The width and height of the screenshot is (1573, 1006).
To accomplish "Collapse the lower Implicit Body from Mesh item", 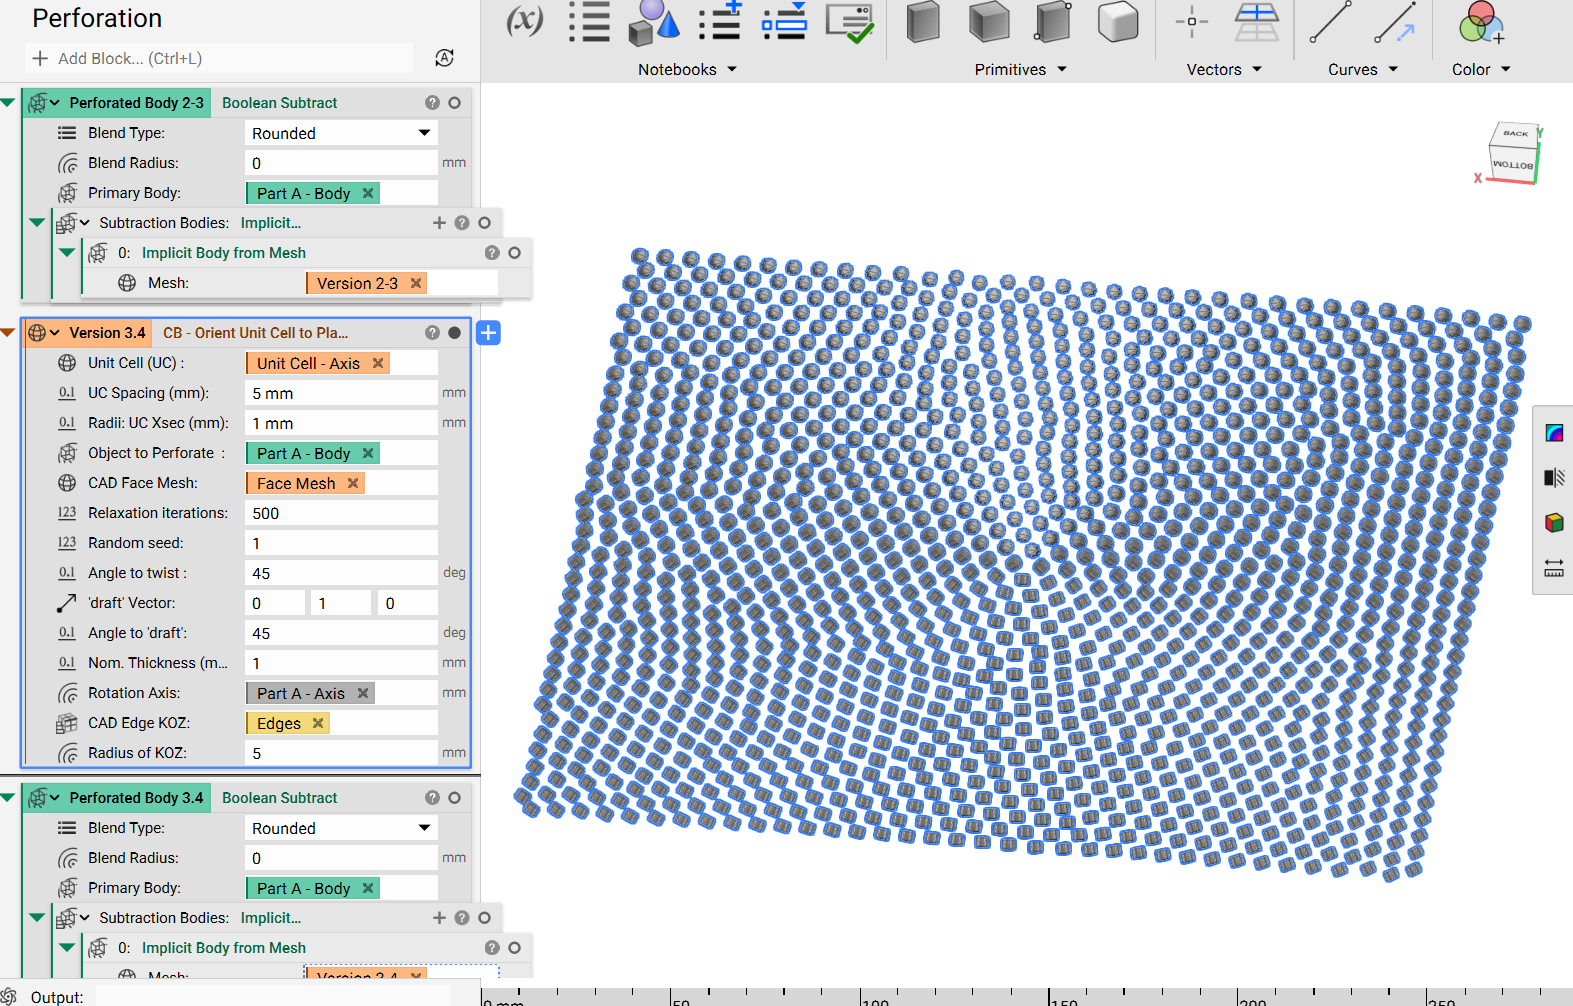I will tap(67, 948).
